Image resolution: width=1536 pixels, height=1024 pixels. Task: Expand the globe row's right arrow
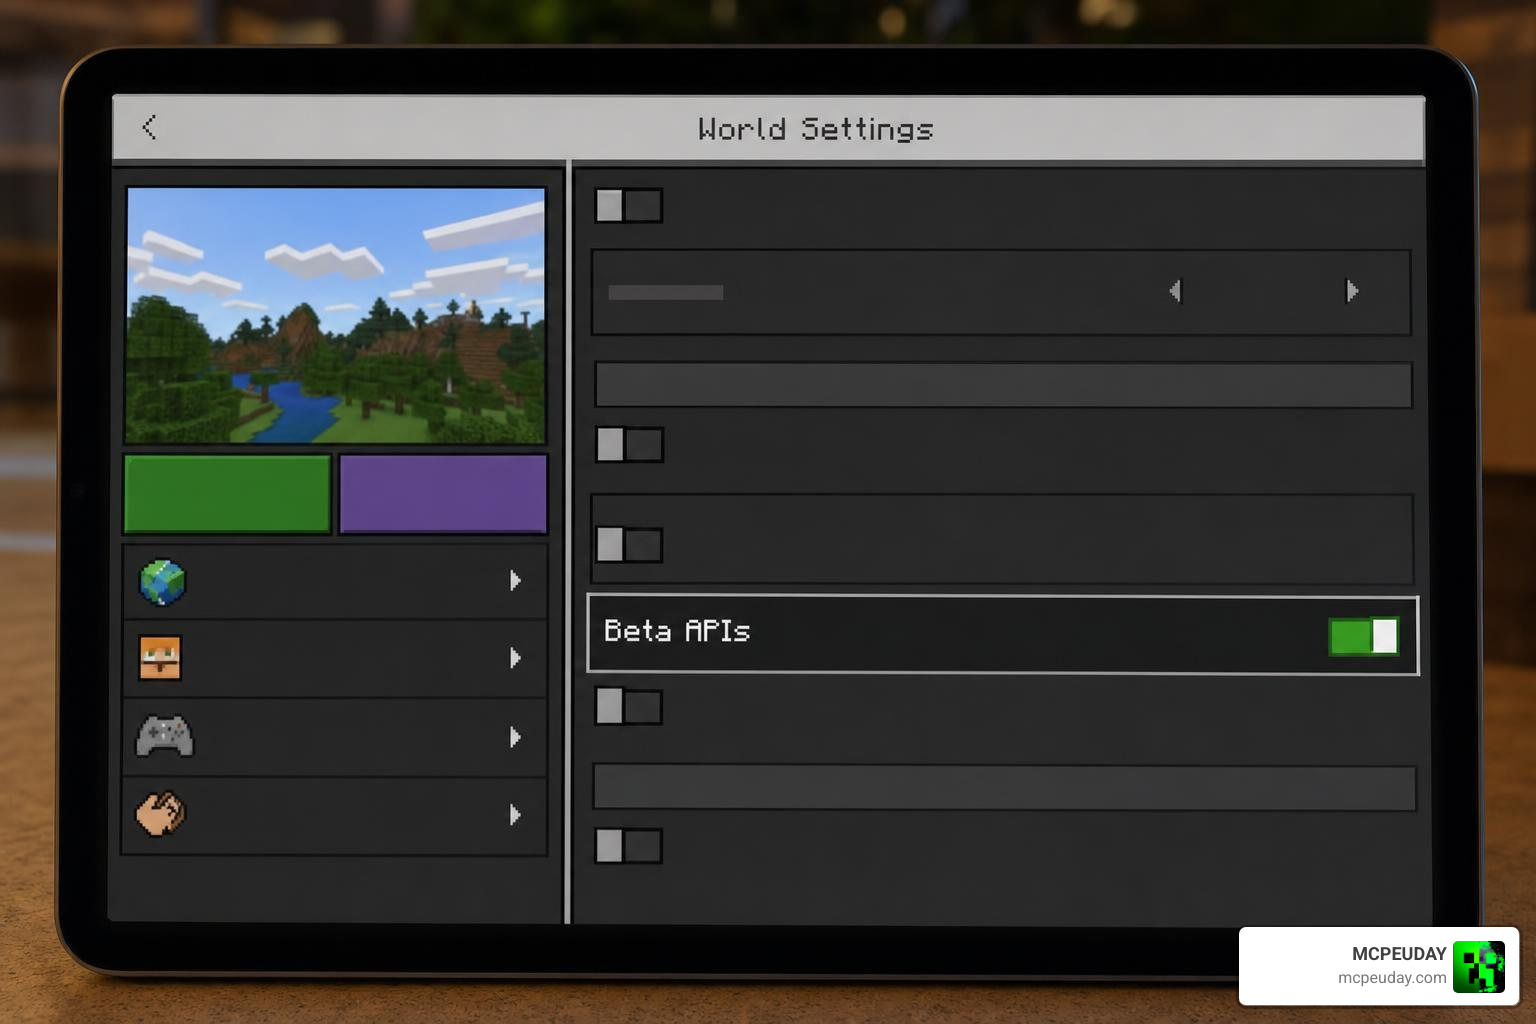(515, 580)
